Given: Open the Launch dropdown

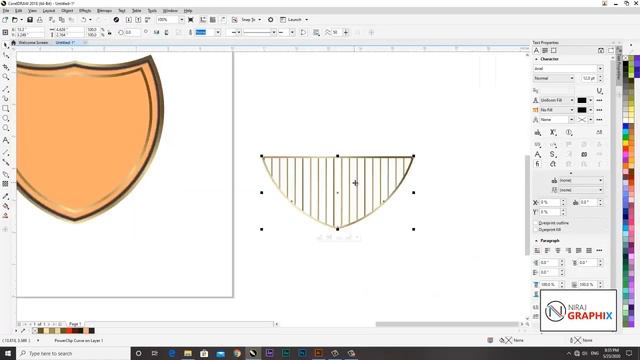Looking at the screenshot, I should click(x=307, y=20).
